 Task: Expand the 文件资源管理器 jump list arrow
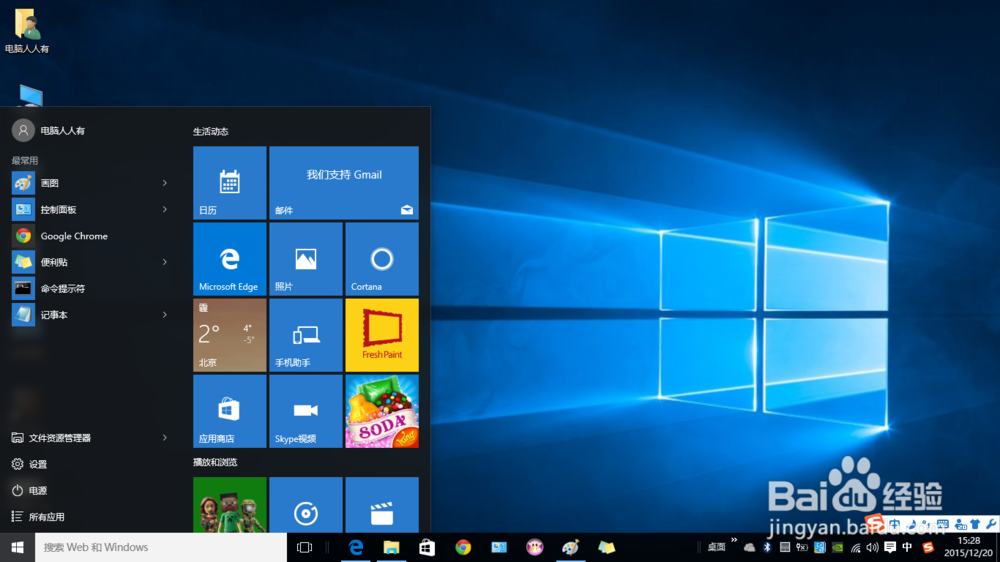point(165,438)
